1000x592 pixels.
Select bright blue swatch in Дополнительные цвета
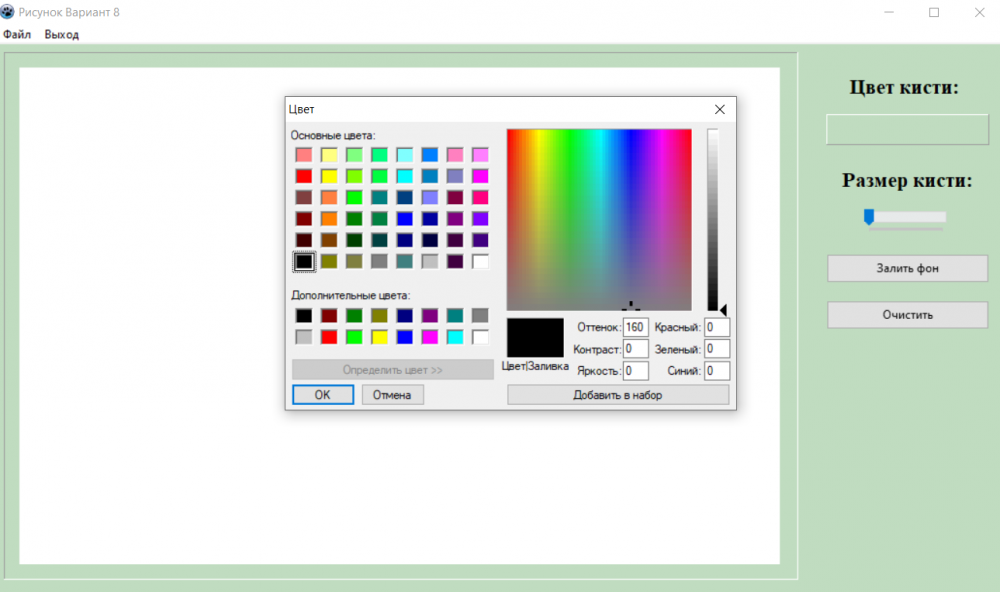(404, 337)
